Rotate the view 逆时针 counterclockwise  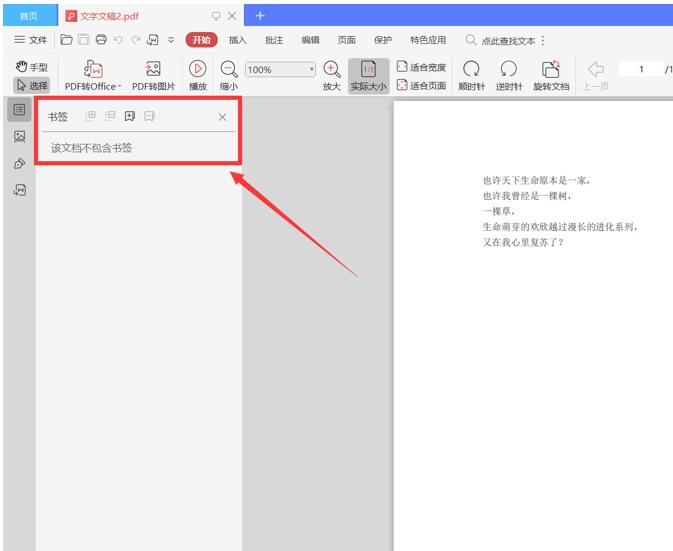[509, 76]
